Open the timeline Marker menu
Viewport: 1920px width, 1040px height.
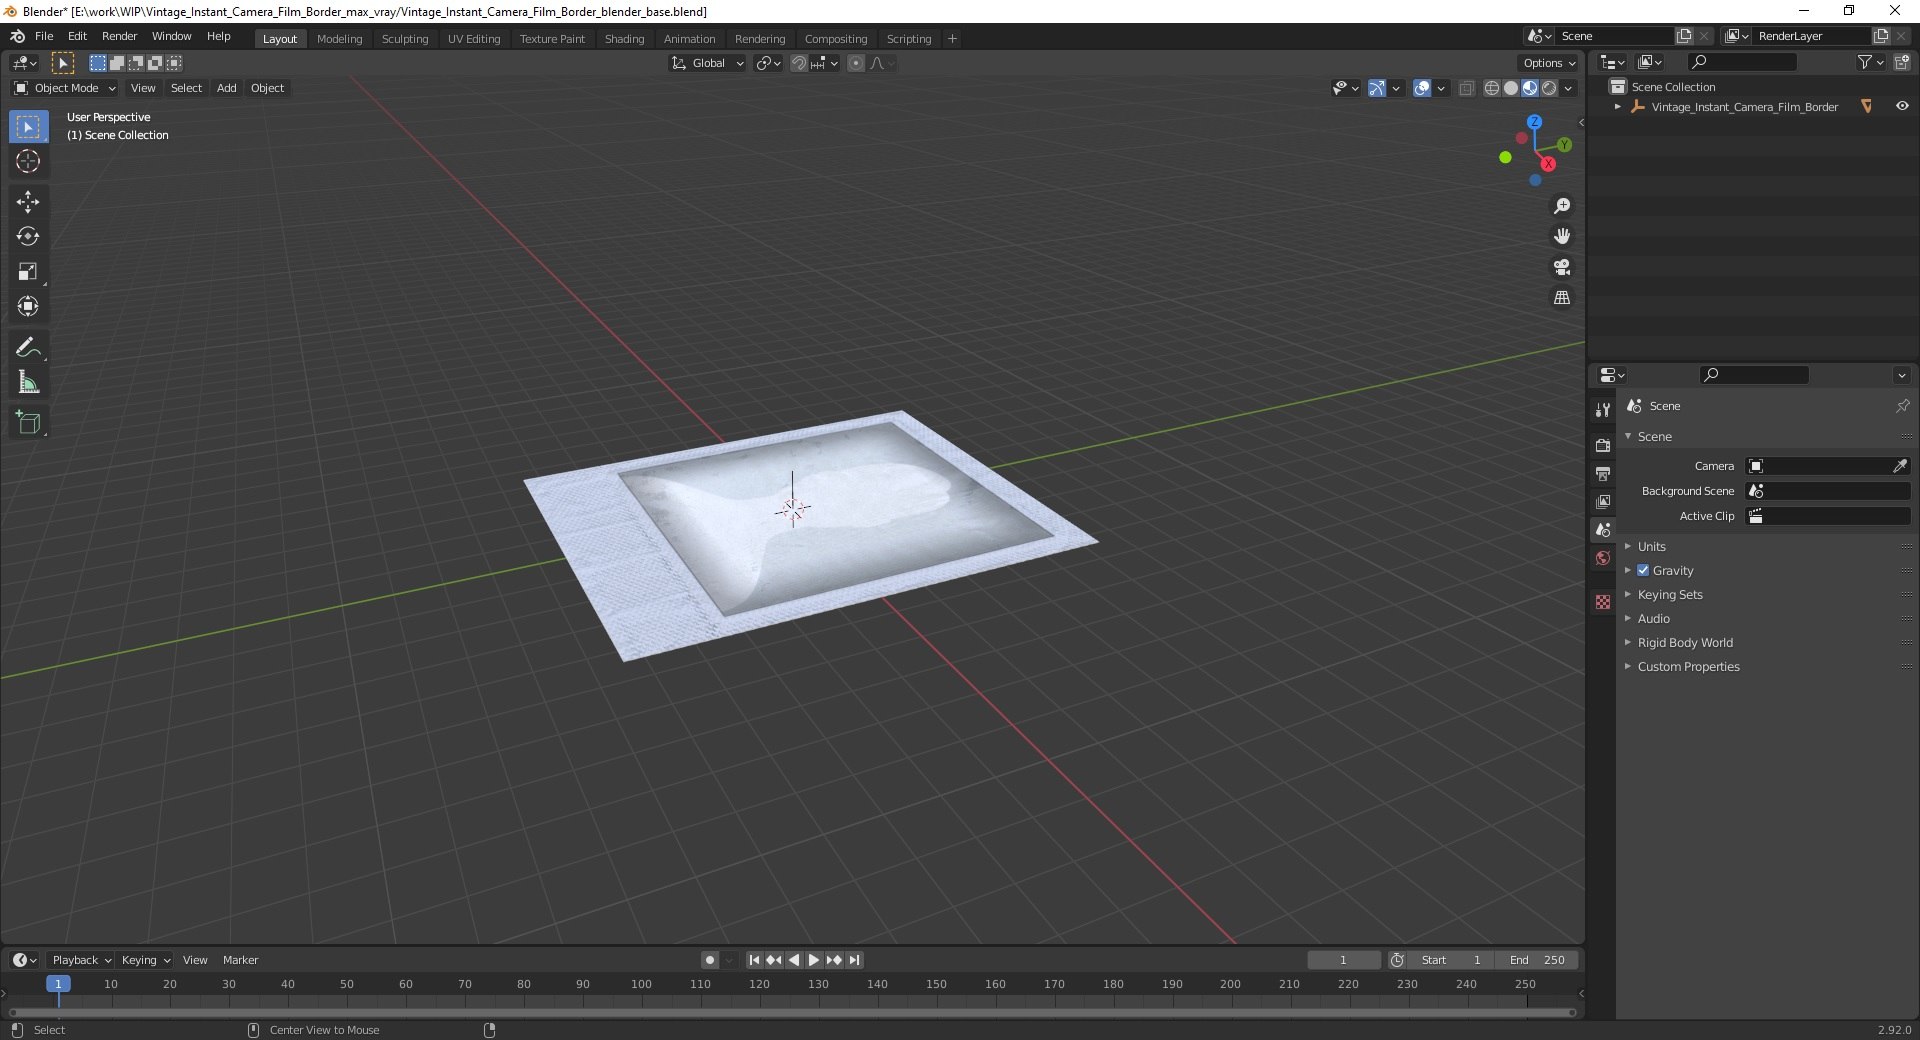tap(240, 960)
